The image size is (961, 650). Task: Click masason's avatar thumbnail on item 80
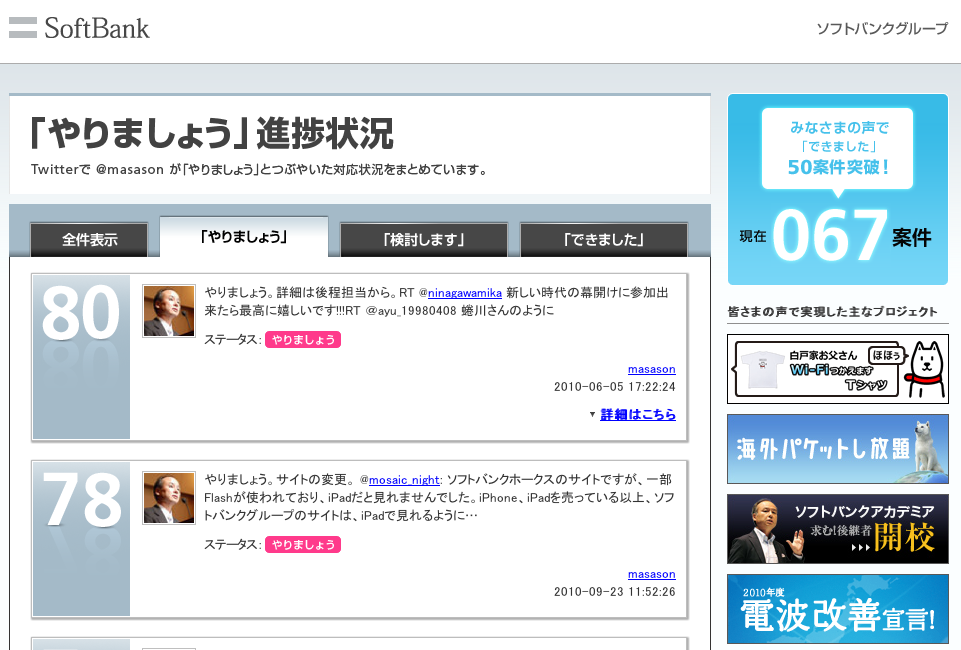pyautogui.click(x=168, y=309)
